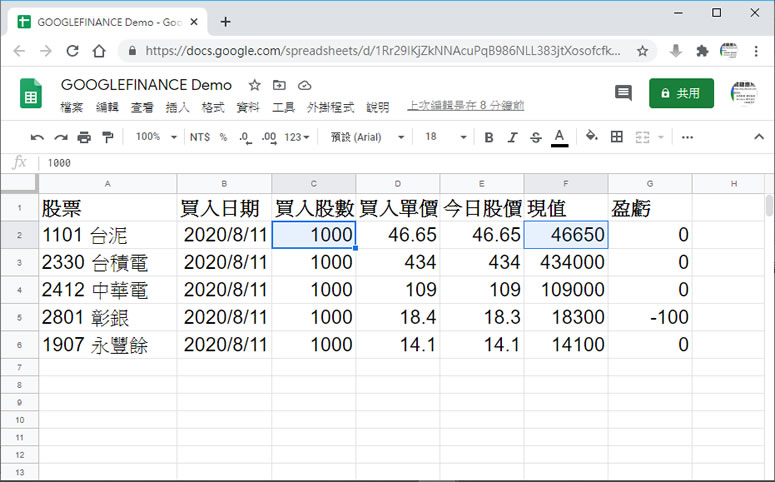Go to the browser home page

(99, 50)
